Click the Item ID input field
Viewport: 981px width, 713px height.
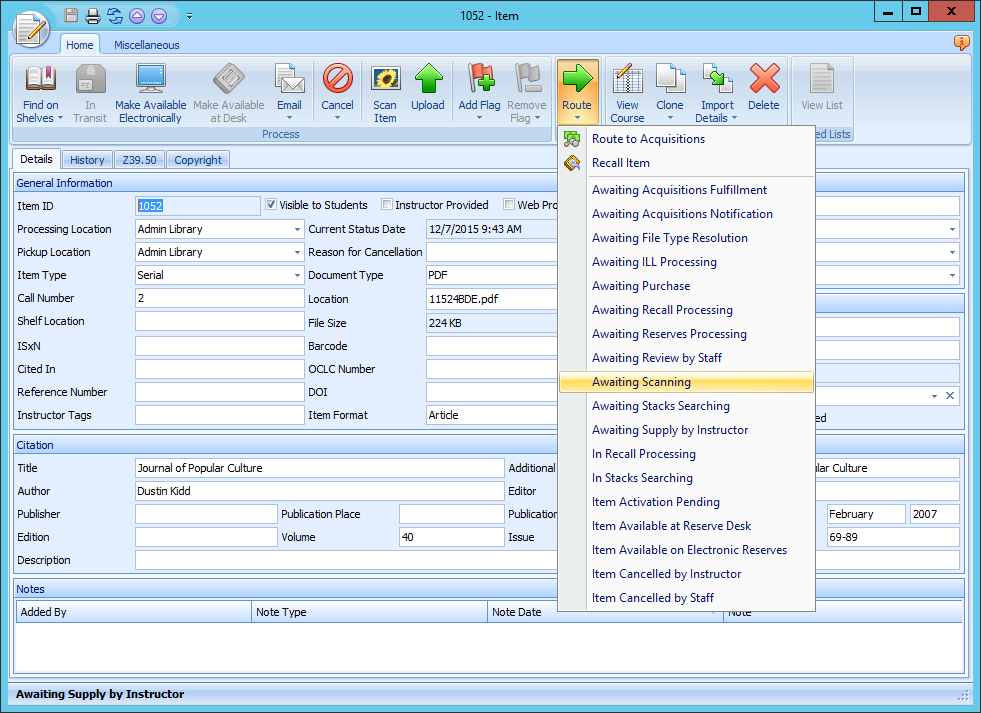(197, 205)
